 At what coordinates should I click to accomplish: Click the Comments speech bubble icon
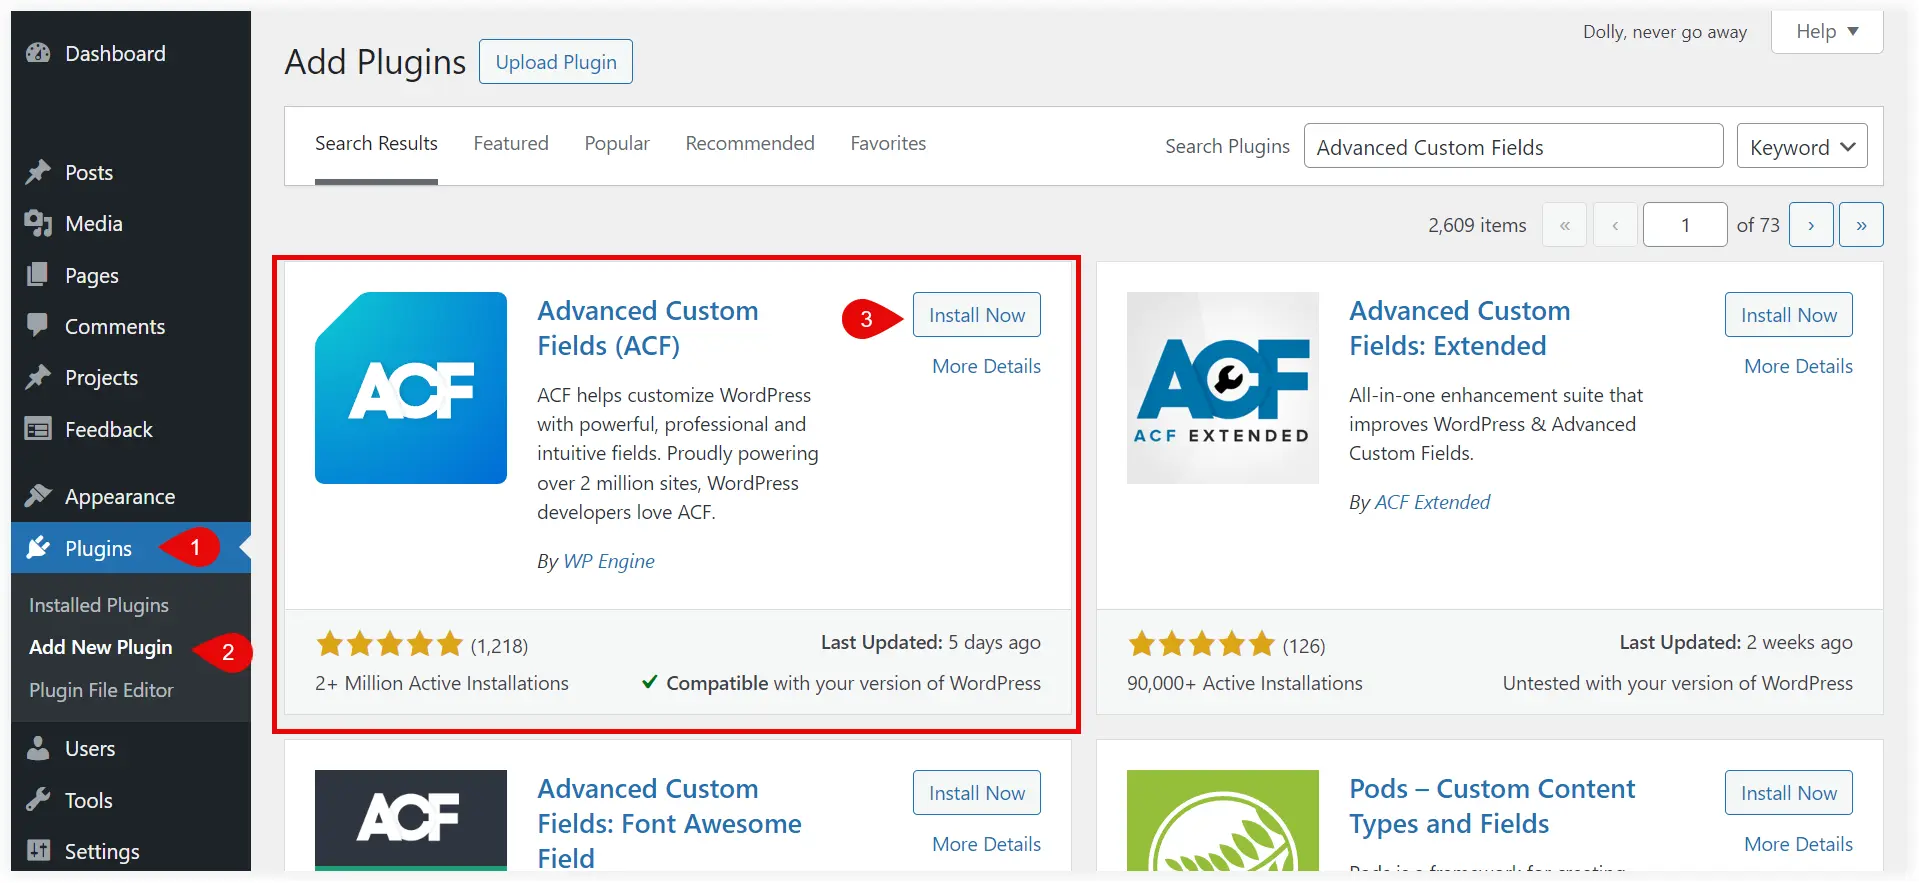38,326
